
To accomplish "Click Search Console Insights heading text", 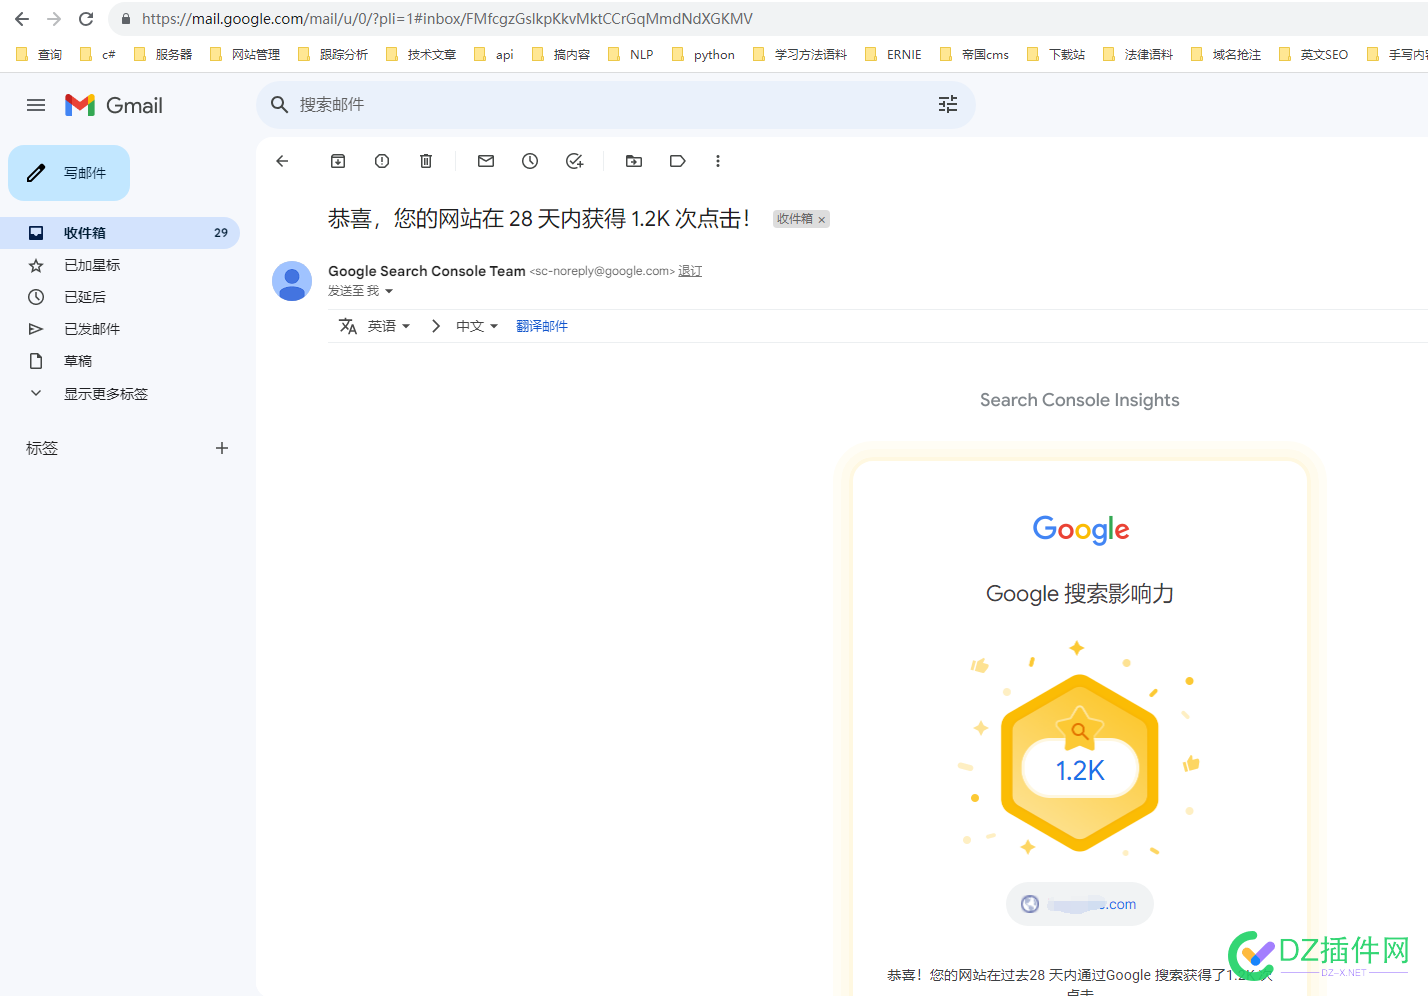I will click(1080, 400).
